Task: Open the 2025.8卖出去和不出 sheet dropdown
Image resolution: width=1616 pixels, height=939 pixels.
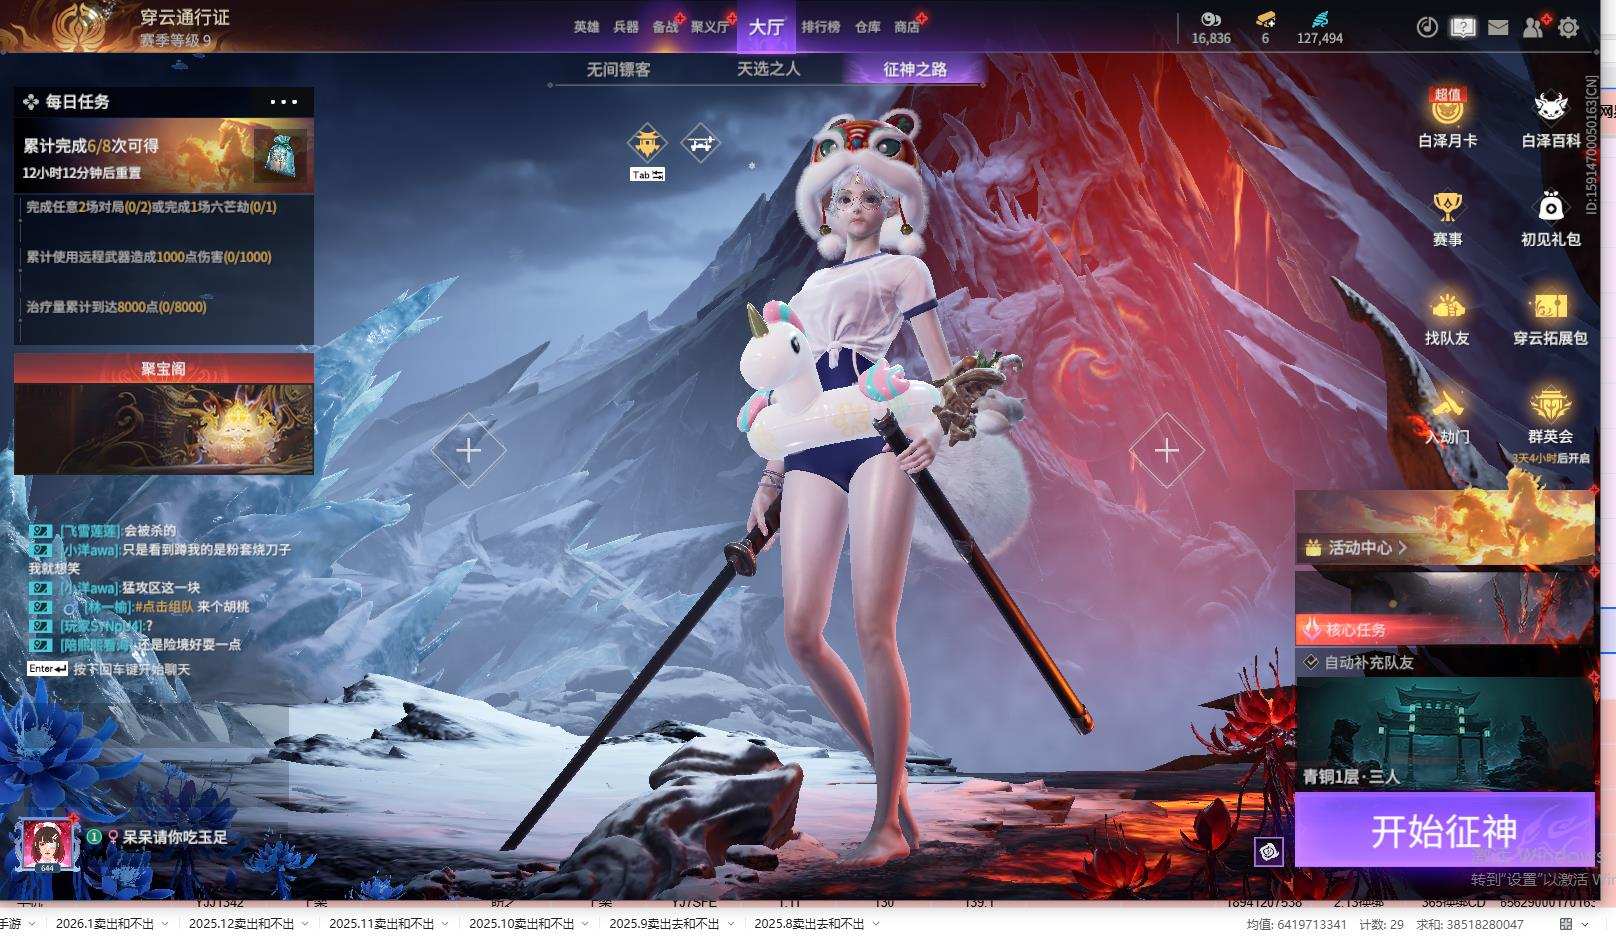Action: click(x=875, y=924)
